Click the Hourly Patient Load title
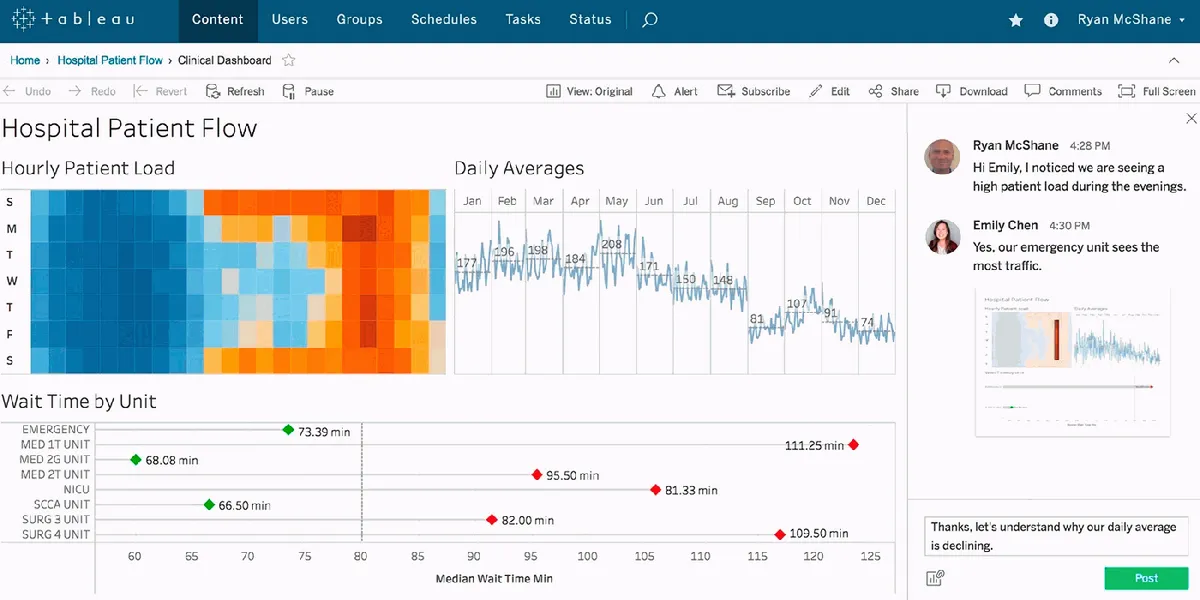The height and width of the screenshot is (600, 1200). 88,168
